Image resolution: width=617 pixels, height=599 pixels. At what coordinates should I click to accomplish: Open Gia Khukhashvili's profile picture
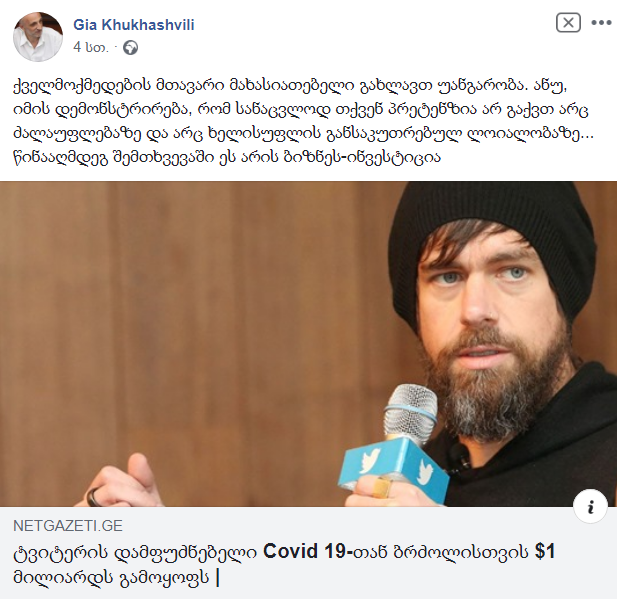pos(38,36)
